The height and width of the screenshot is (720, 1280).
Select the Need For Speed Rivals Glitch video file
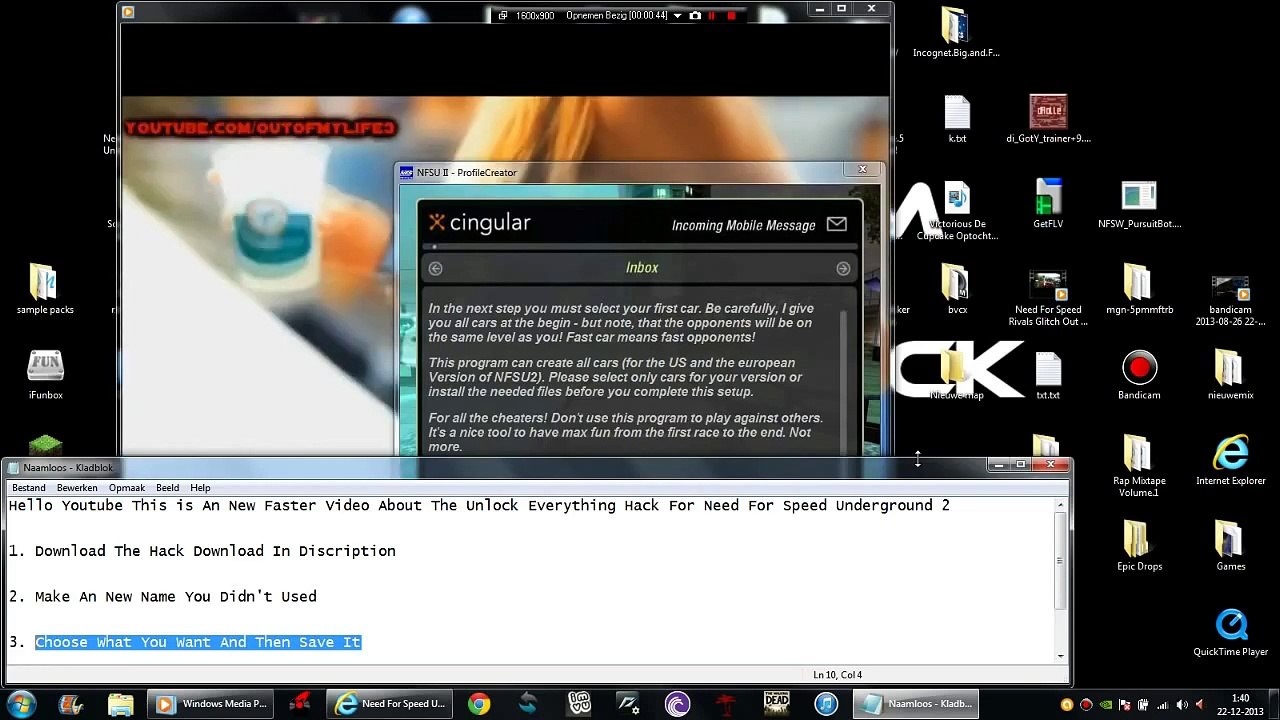1048,299
